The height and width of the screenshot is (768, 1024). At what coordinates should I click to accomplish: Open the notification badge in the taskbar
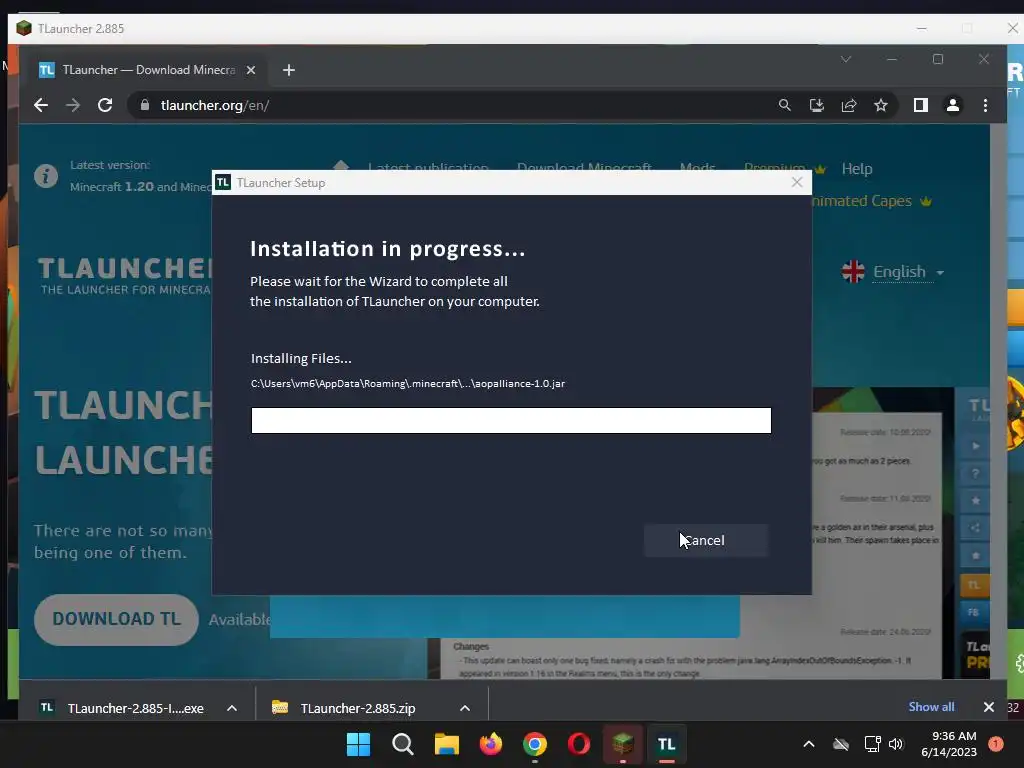(995, 744)
